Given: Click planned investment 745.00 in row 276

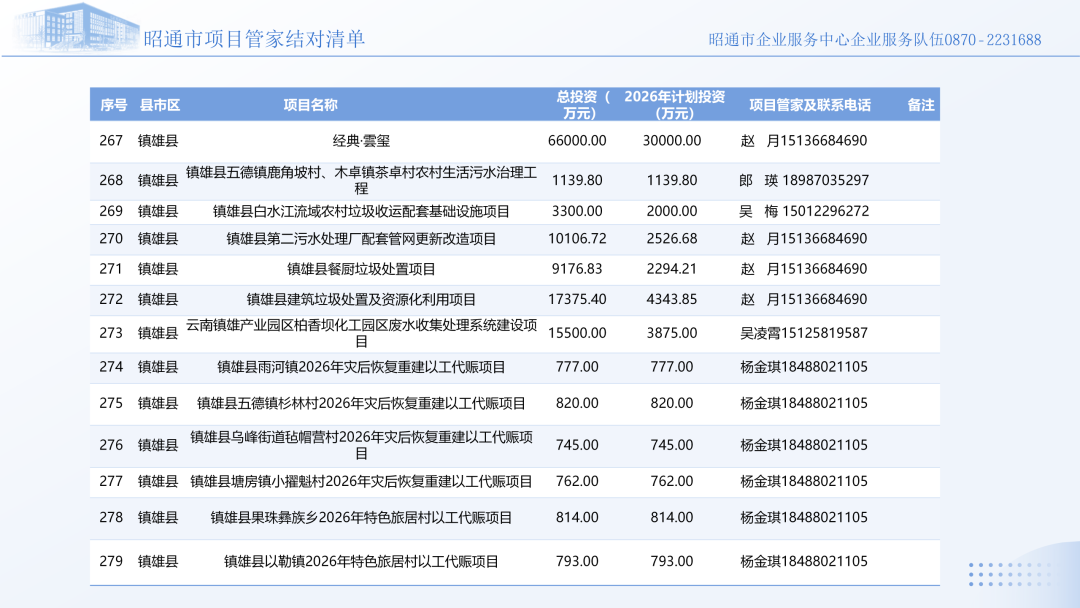Looking at the screenshot, I should coord(672,445).
